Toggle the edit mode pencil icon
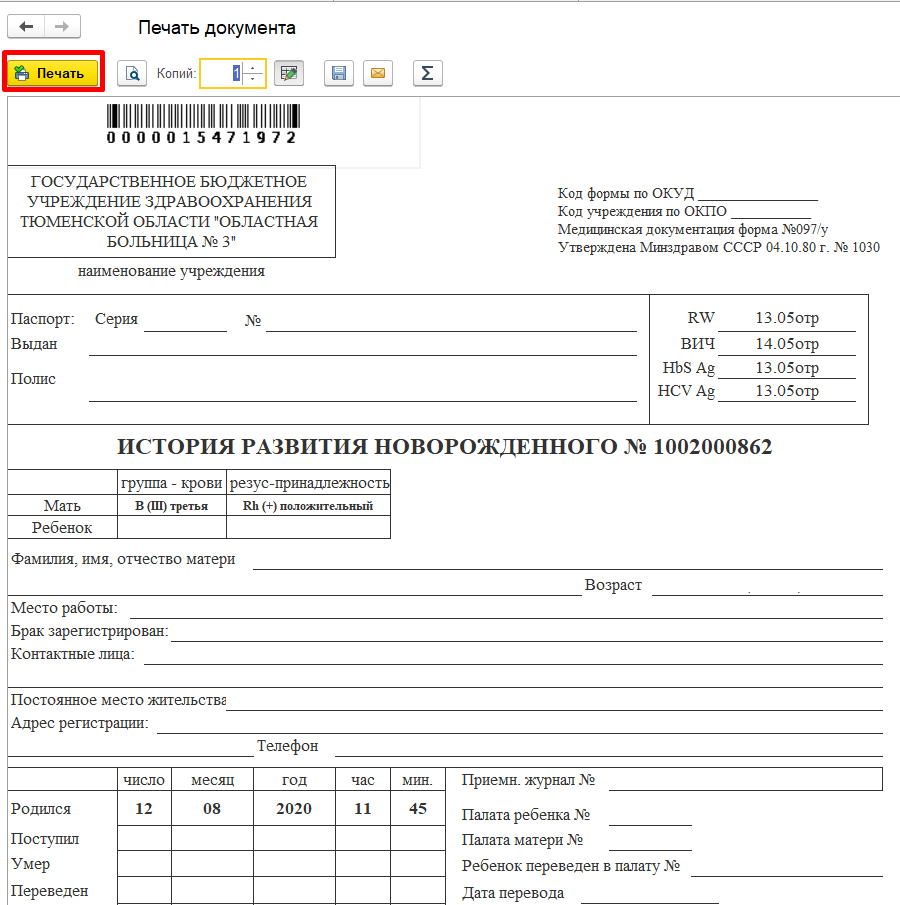The height and width of the screenshot is (905, 900). click(x=289, y=73)
